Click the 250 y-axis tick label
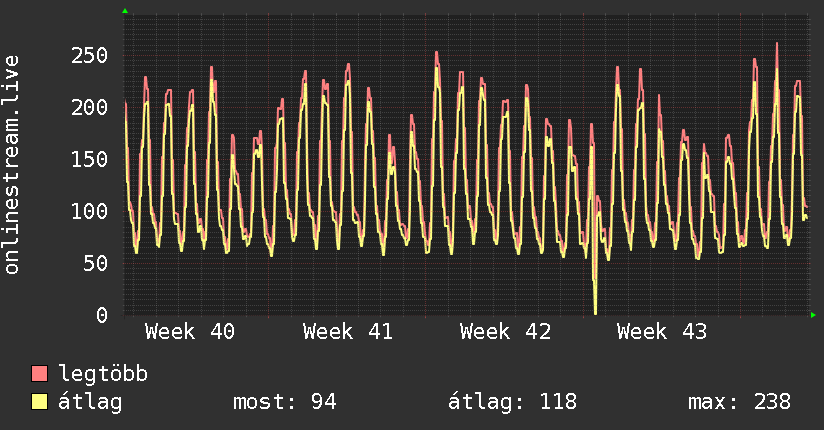The height and width of the screenshot is (430, 824). 89,56
